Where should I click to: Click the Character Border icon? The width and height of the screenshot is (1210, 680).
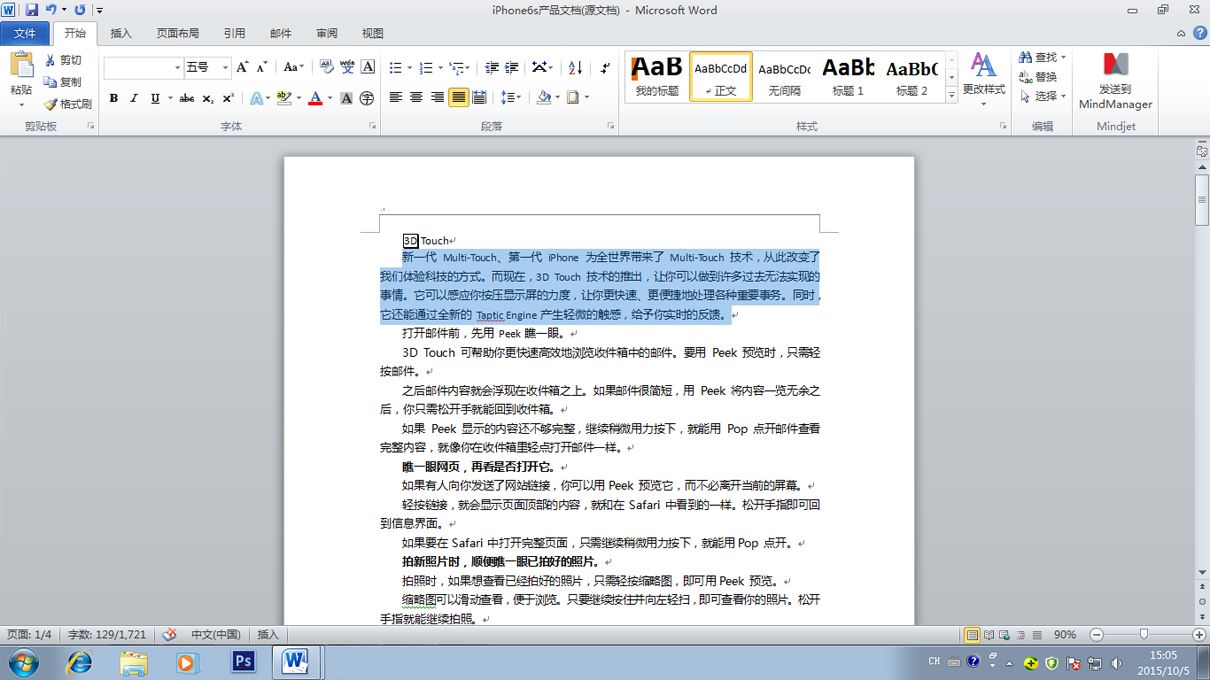[368, 67]
